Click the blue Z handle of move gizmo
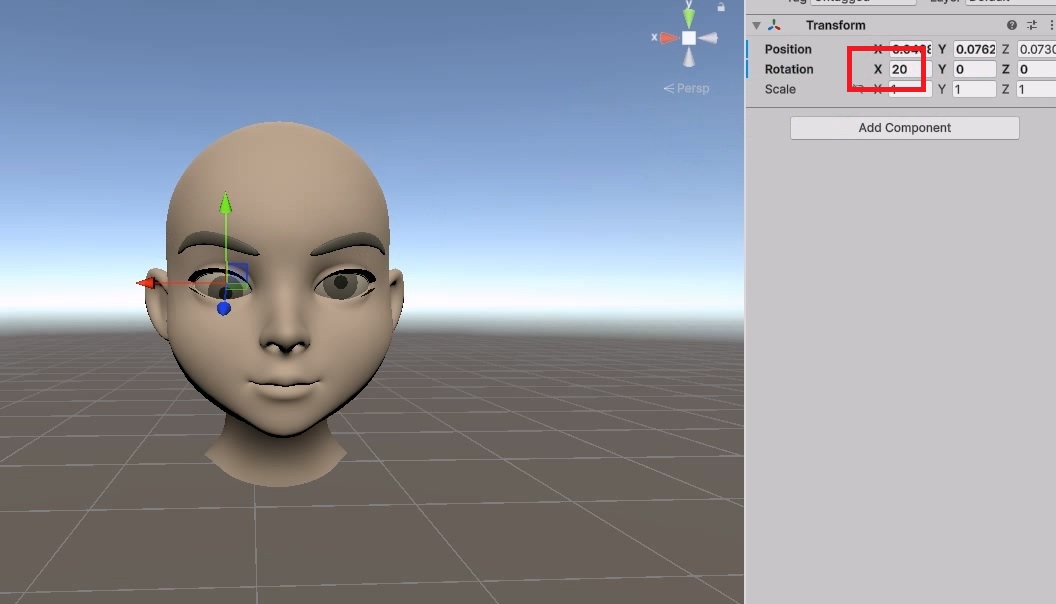The height and width of the screenshot is (604, 1056). 224,308
